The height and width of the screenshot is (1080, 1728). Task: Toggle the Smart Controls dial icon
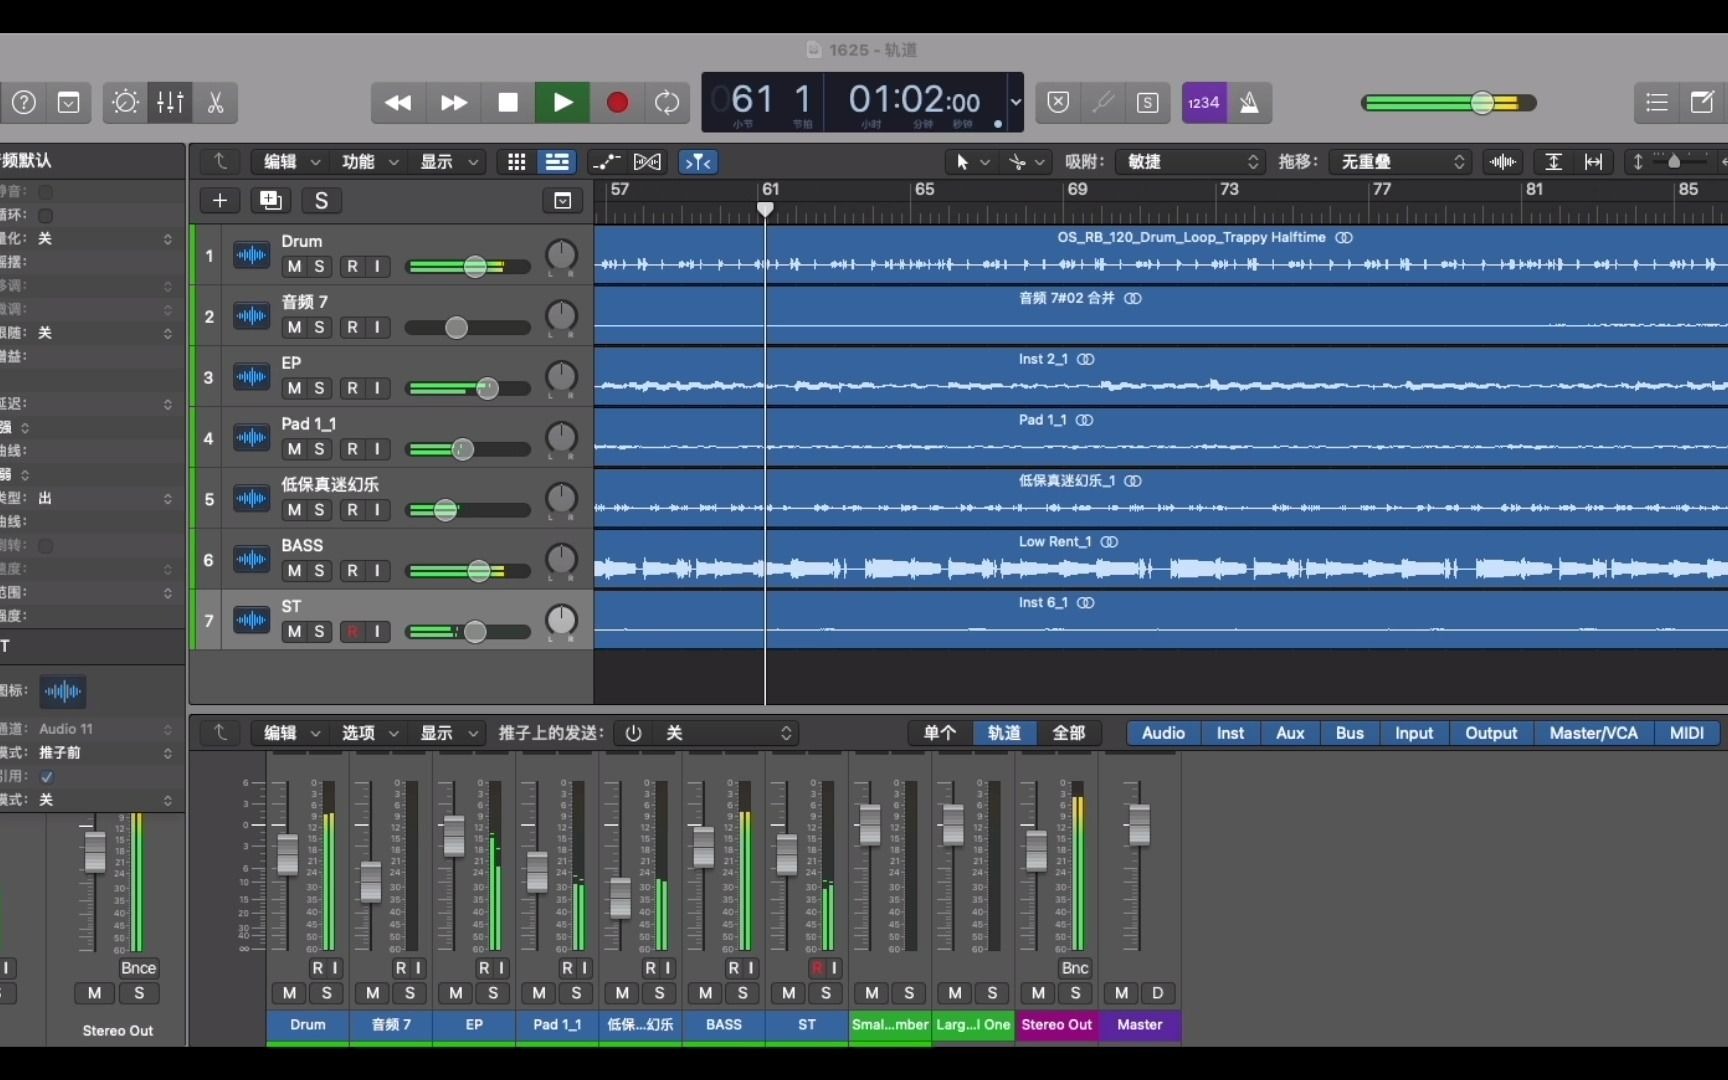pyautogui.click(x=125, y=103)
